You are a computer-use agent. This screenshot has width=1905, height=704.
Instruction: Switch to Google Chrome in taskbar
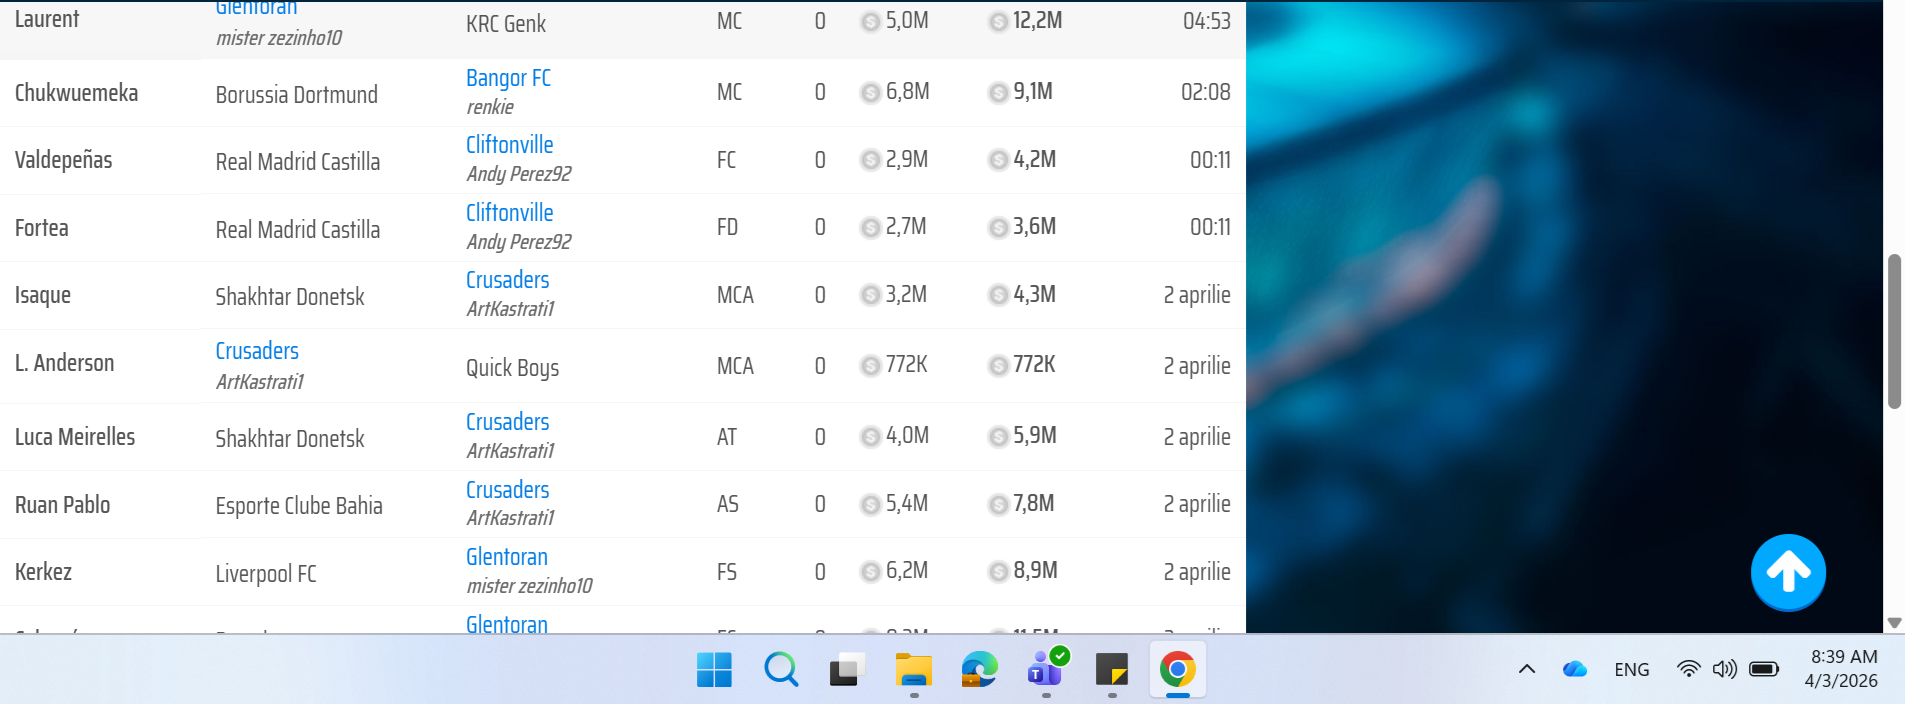[1178, 670]
